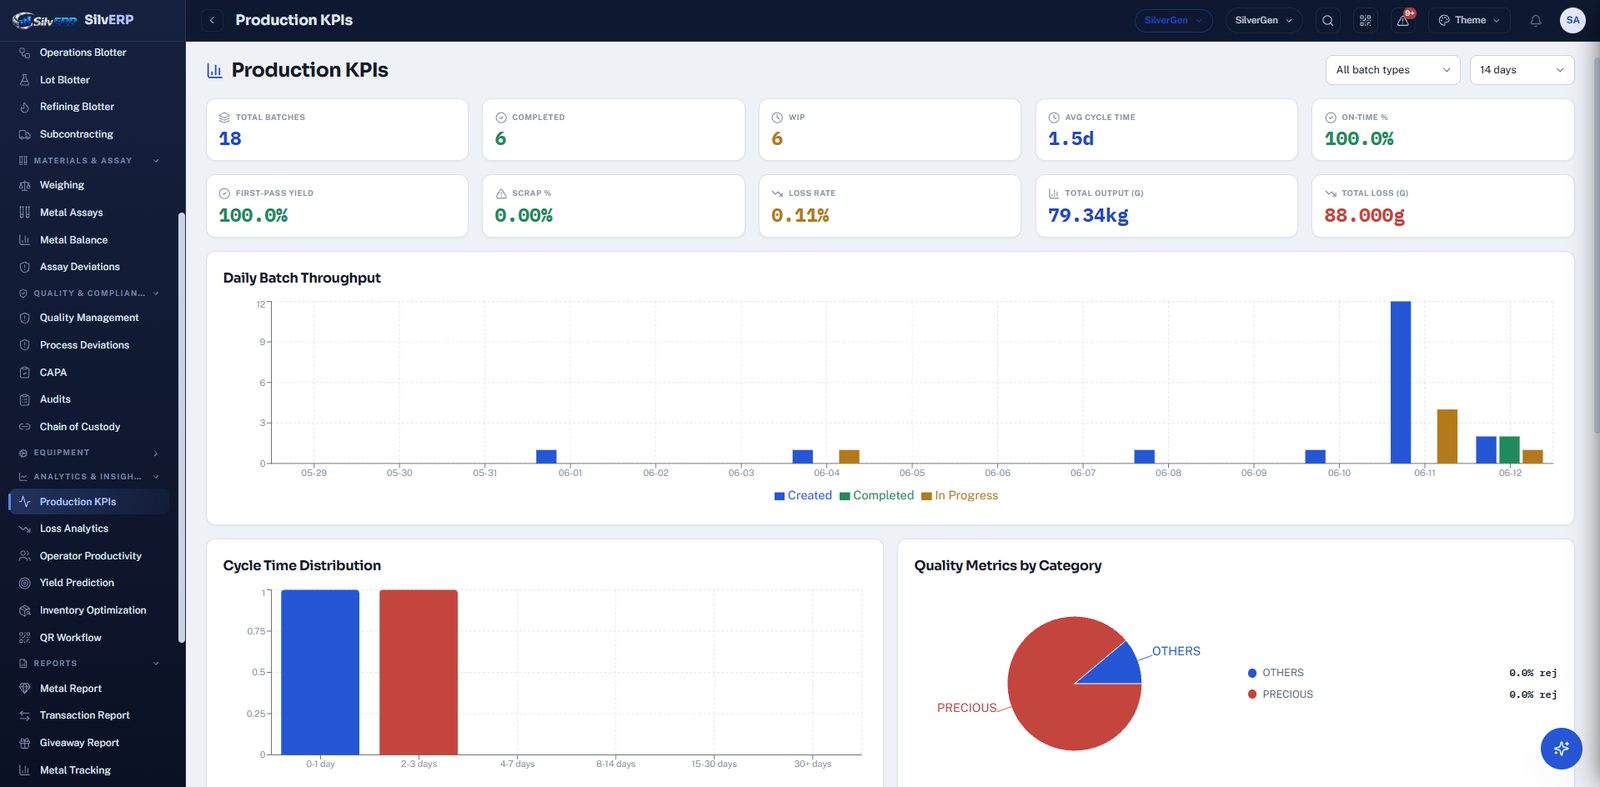Click the Lot Blotter flask icon

[24, 80]
